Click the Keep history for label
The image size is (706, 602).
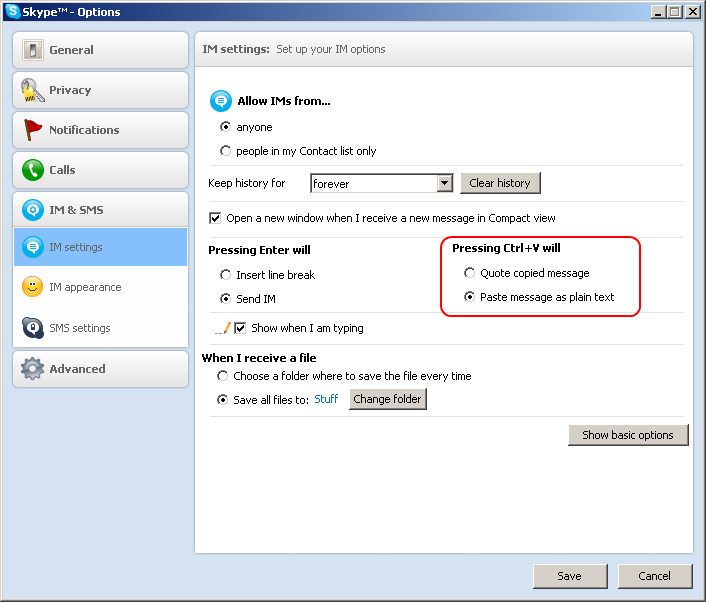(x=247, y=183)
